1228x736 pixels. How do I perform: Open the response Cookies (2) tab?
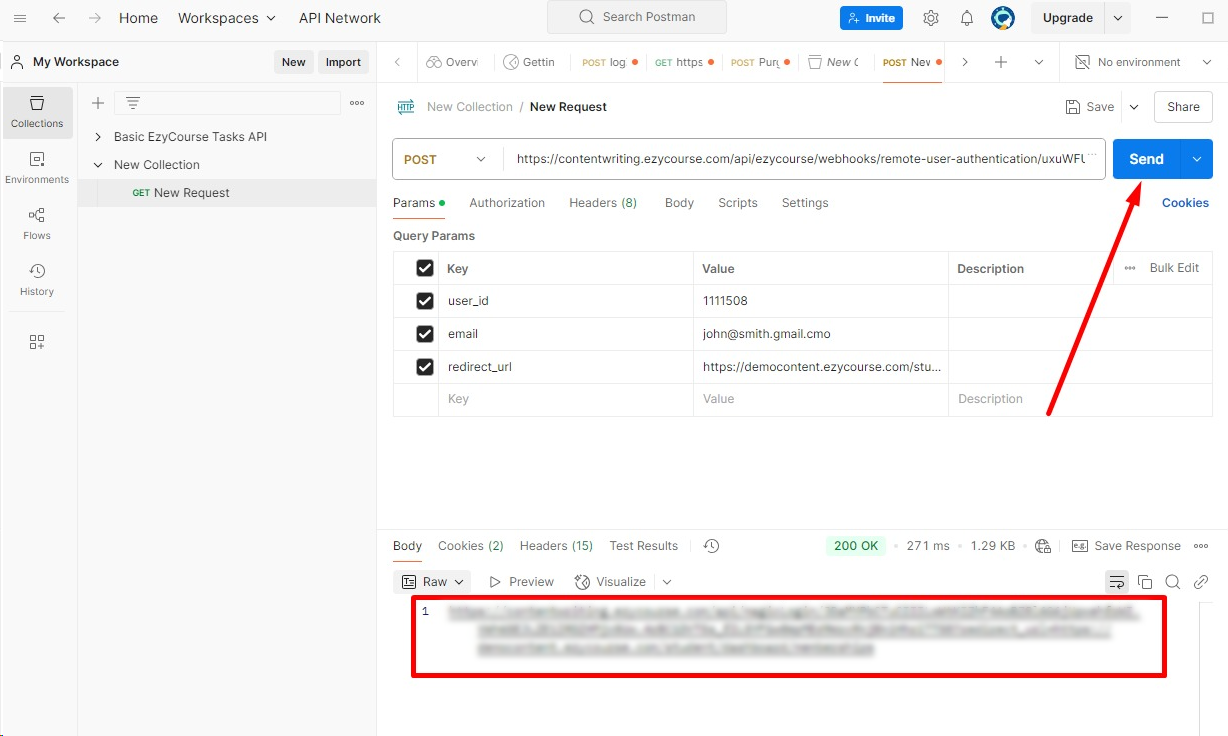[470, 546]
